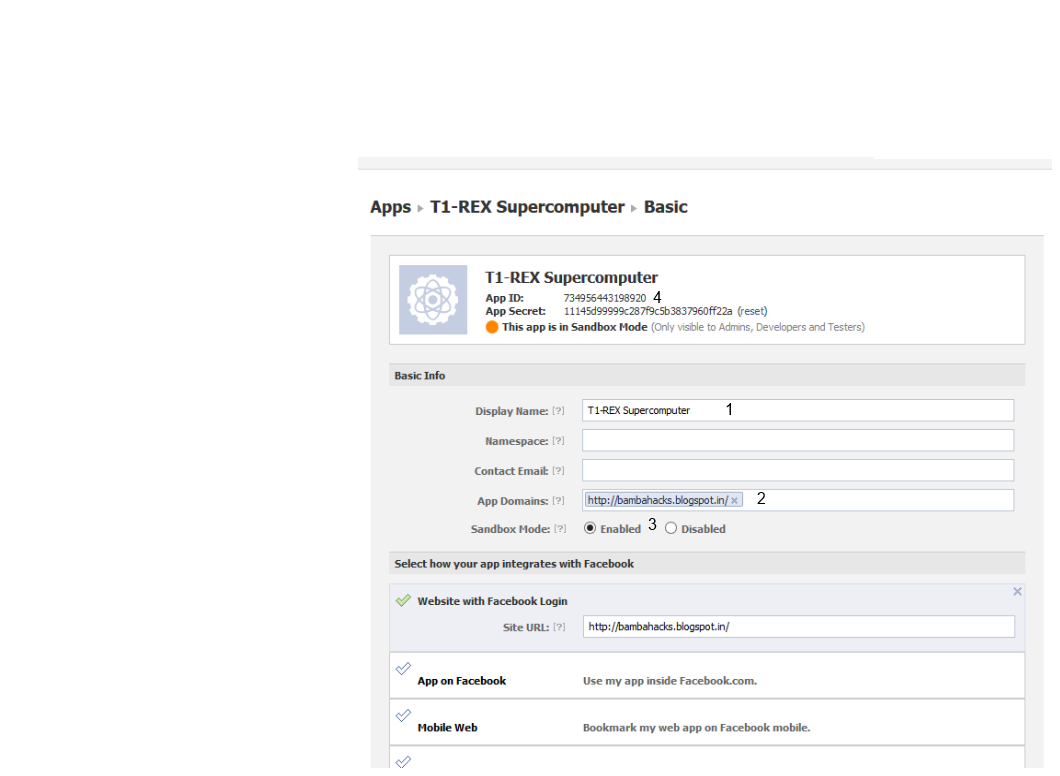This screenshot has height=776, width=1060.
Task: Select Sandbox Mode Disabled radio button
Action: (x=671, y=528)
